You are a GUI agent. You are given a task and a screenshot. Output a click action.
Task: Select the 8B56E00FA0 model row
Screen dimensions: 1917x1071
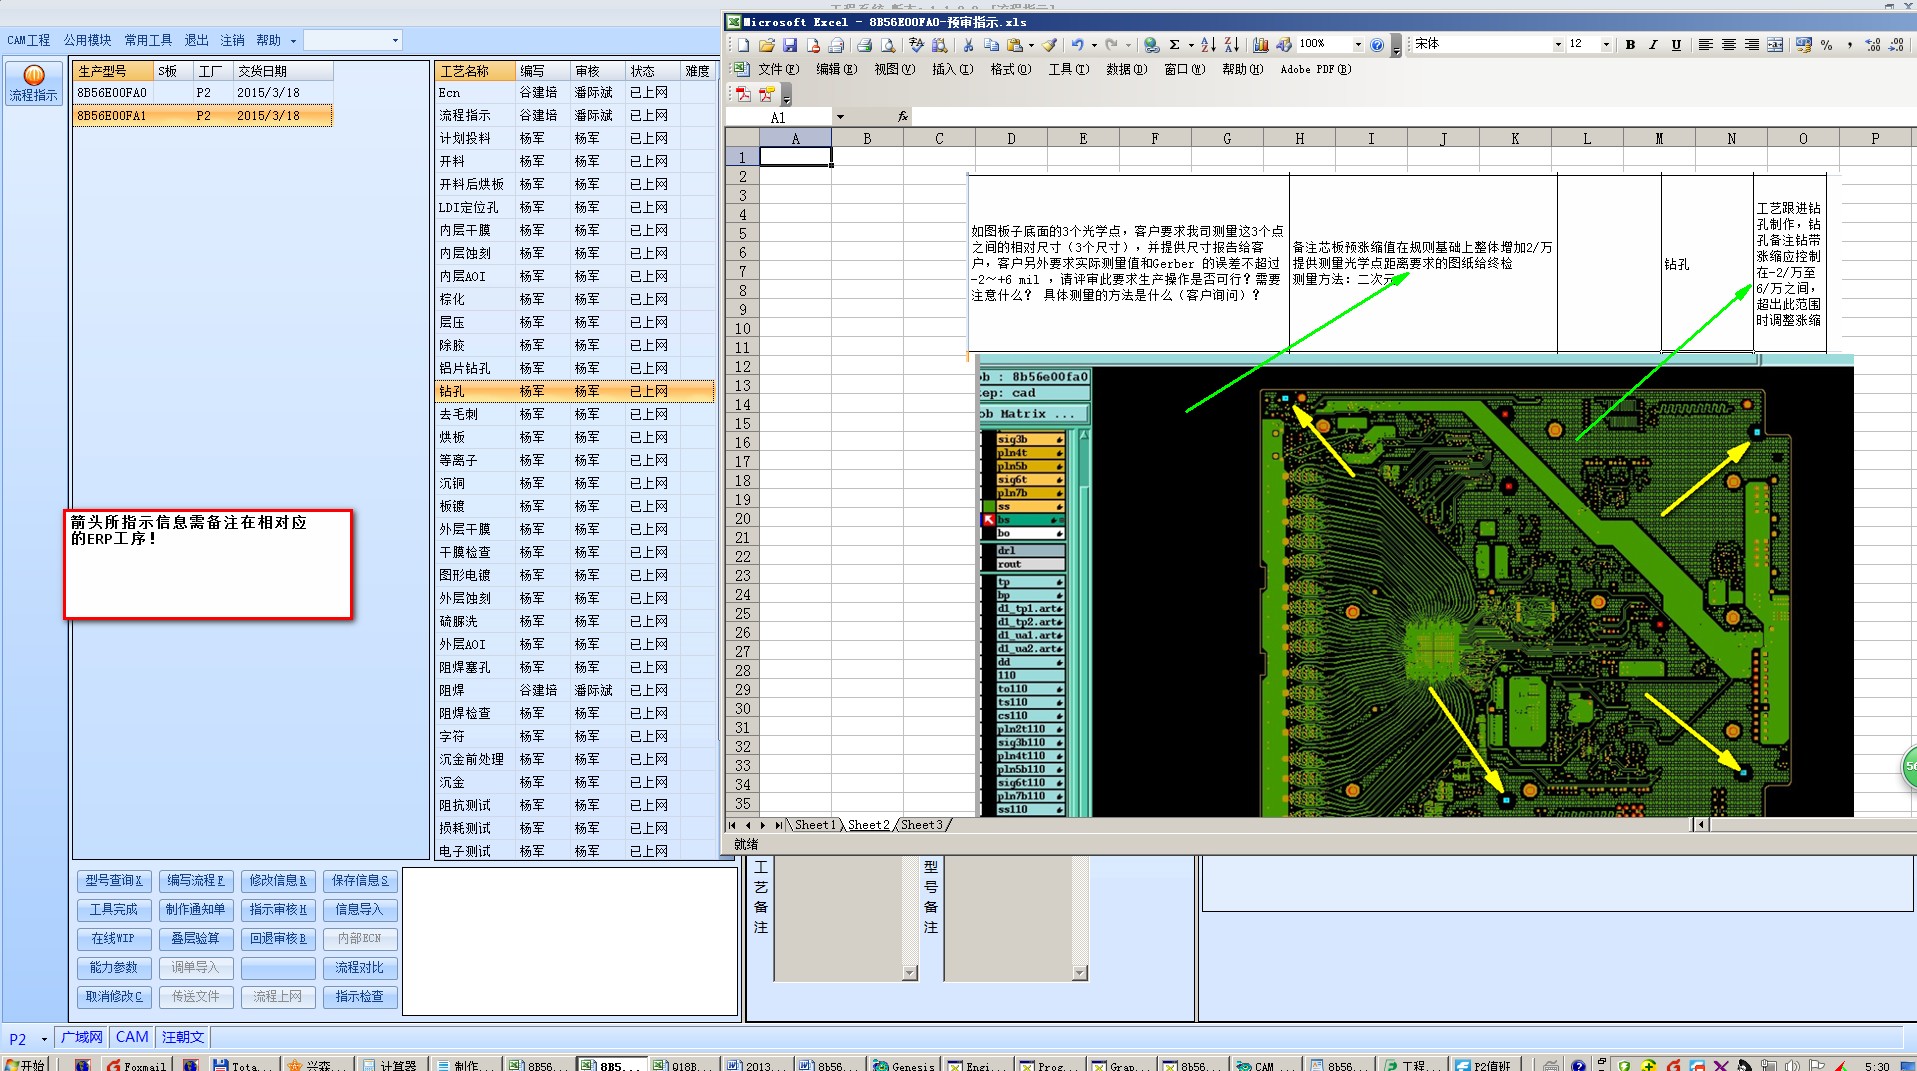pos(202,93)
